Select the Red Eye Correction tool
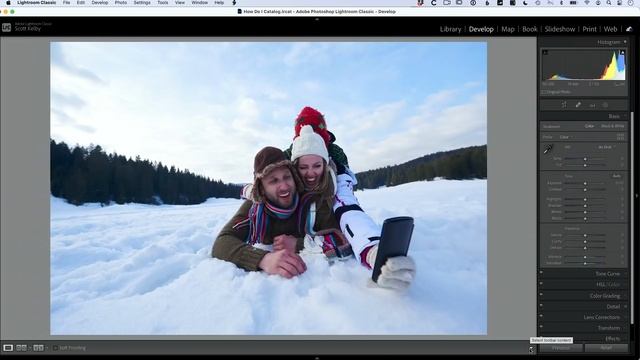640x360 pixels. 592,105
